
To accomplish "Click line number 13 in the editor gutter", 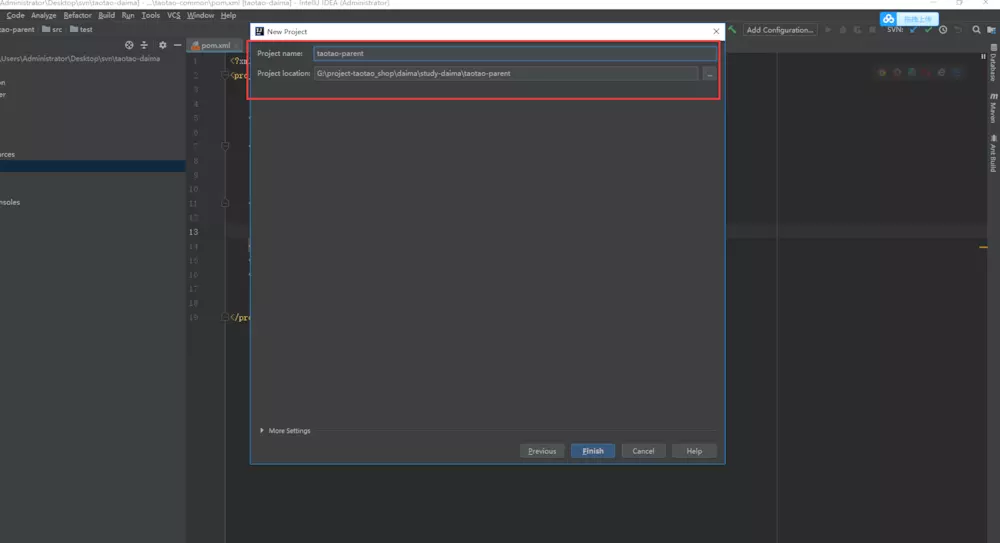I will pyautogui.click(x=193, y=232).
